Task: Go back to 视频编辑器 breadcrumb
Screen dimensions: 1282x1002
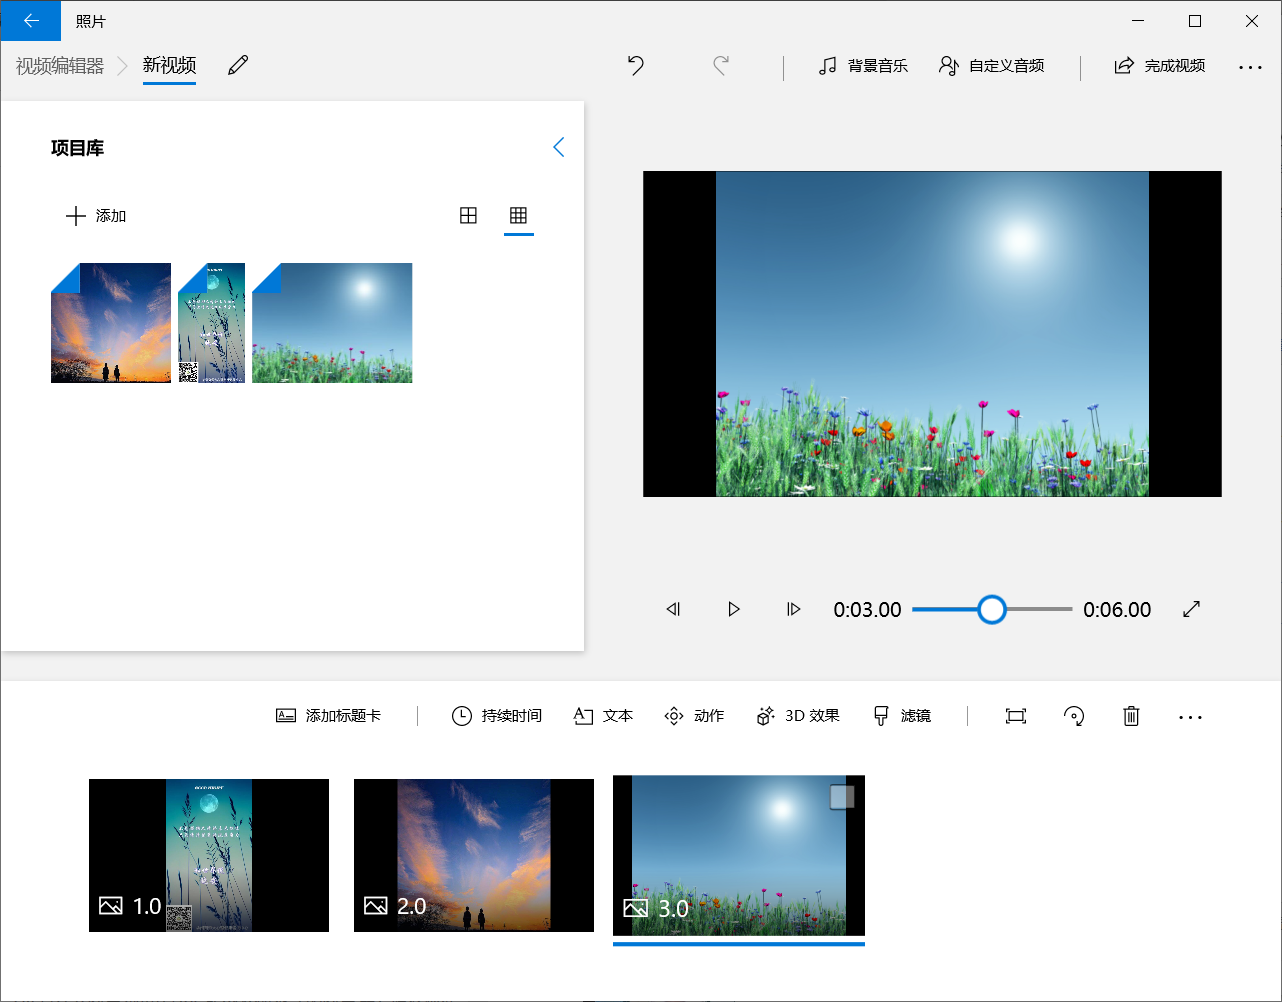Action: point(60,64)
